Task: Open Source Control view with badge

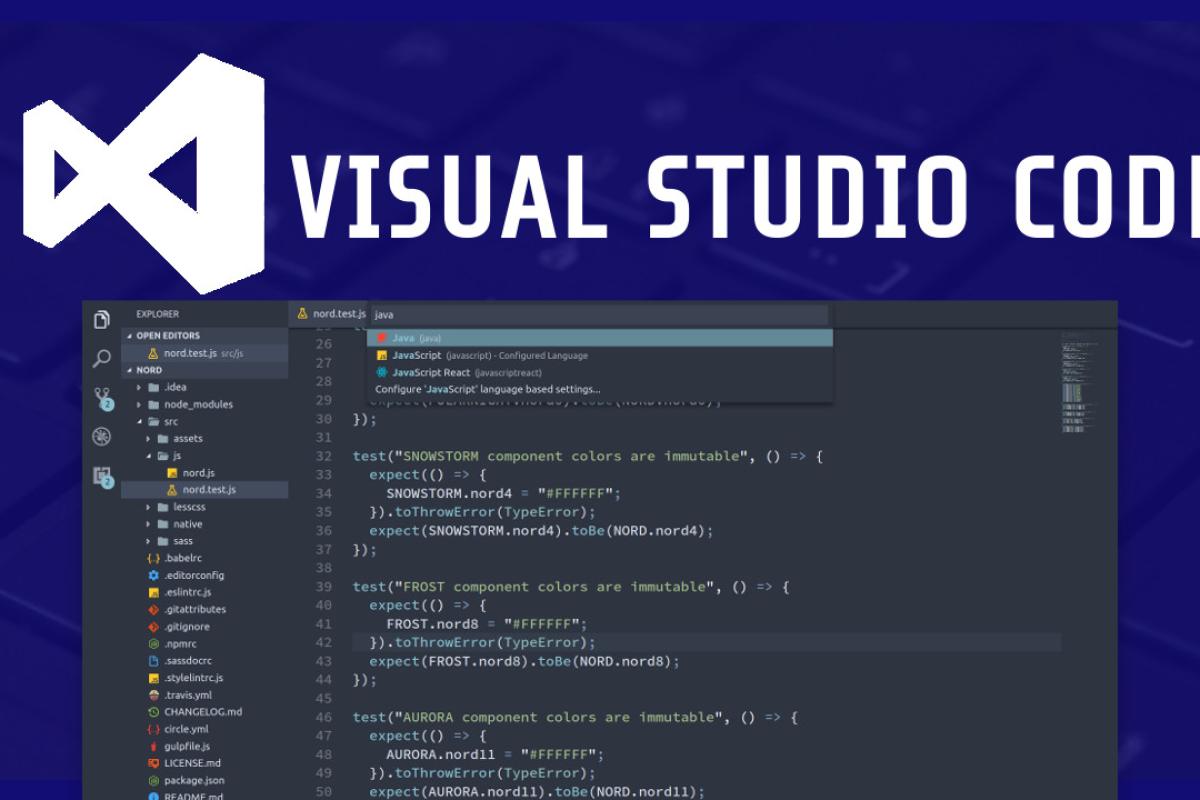Action: (102, 398)
